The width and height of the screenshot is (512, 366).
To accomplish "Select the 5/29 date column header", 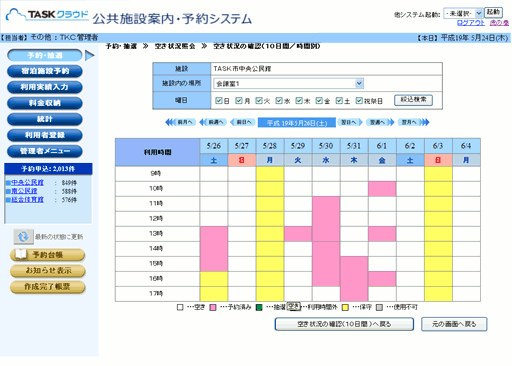I will coord(298,146).
